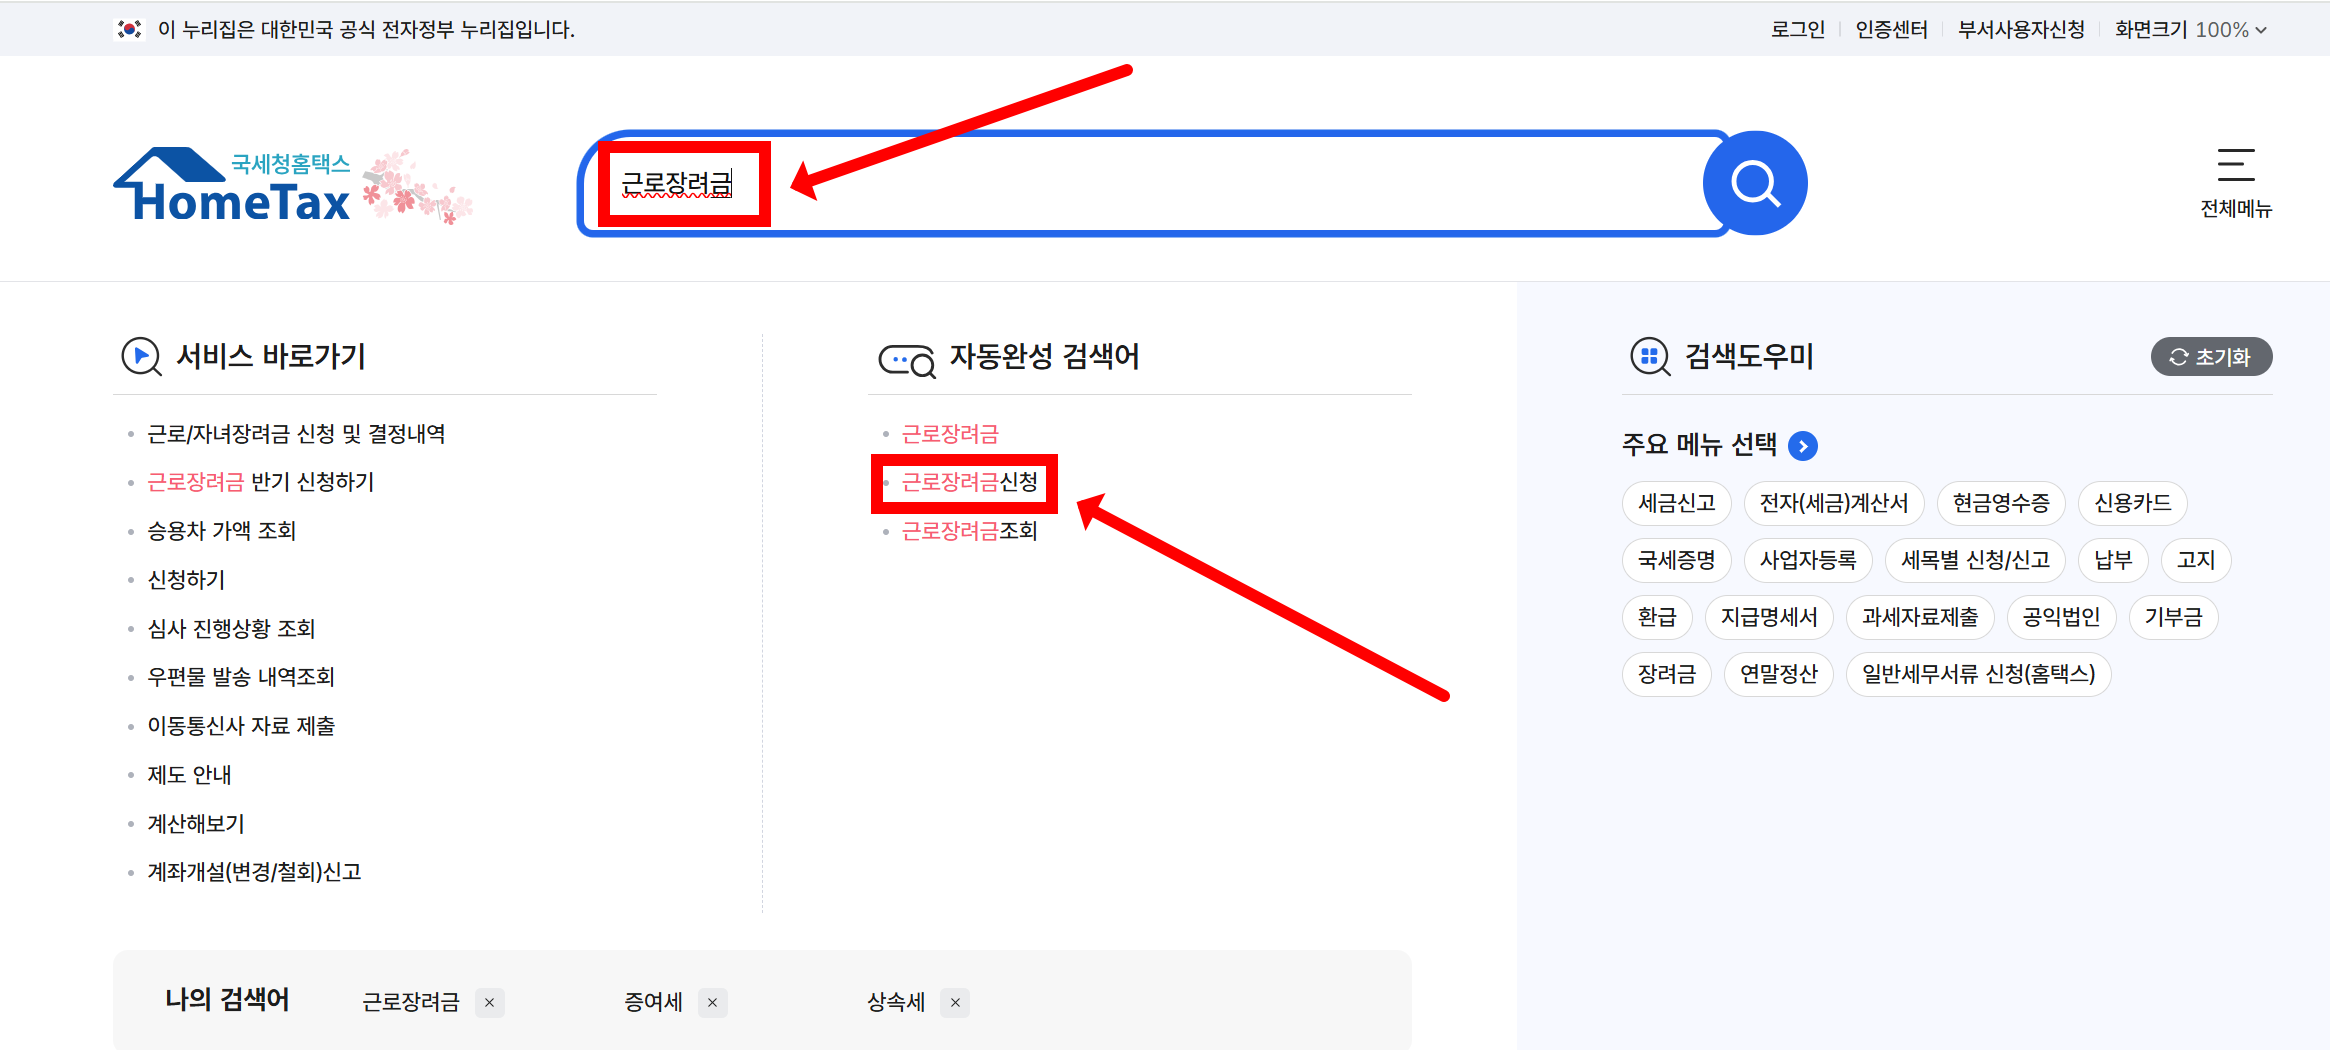Select 일반세무서류 신청(홈택스) chip
This screenshot has width=2330, height=1050.
pos(1979,674)
